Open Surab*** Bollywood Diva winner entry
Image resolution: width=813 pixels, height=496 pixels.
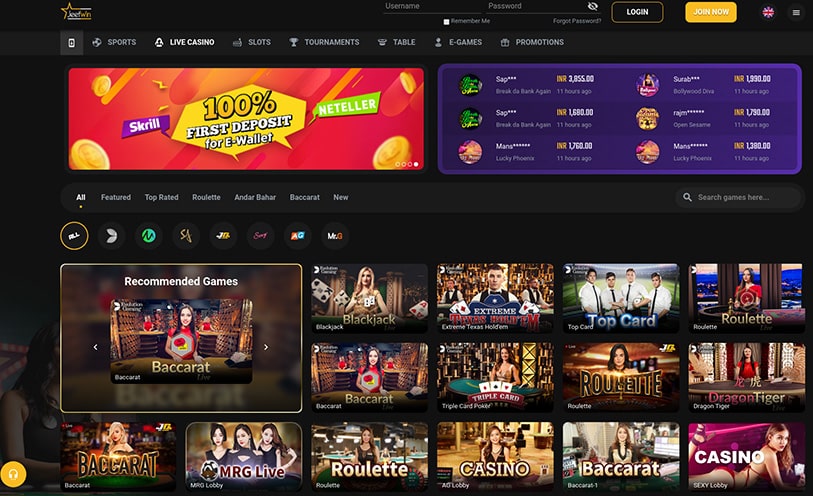click(706, 84)
